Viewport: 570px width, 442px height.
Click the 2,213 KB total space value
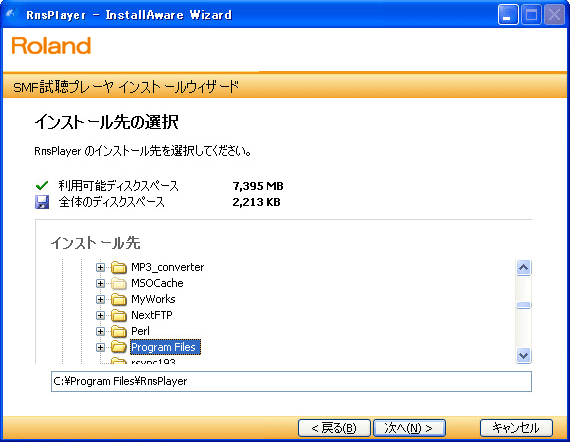click(x=256, y=202)
